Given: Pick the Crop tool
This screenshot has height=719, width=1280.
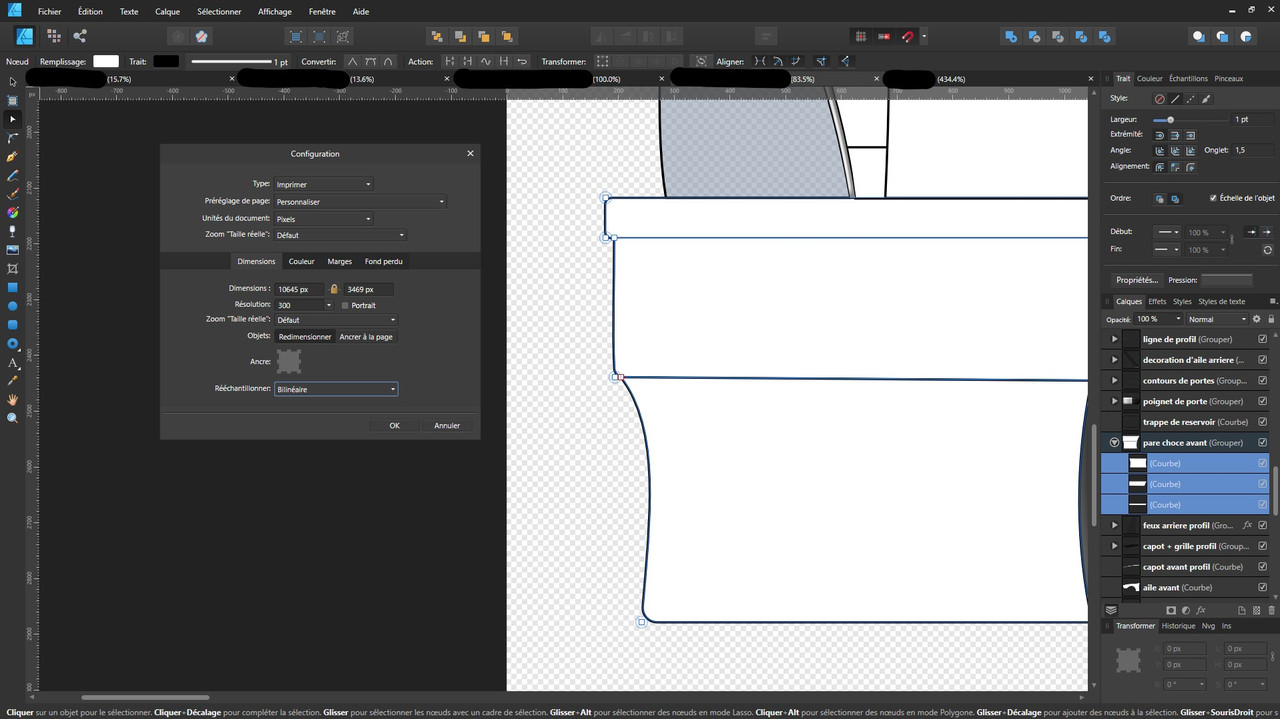Looking at the screenshot, I should (x=12, y=268).
